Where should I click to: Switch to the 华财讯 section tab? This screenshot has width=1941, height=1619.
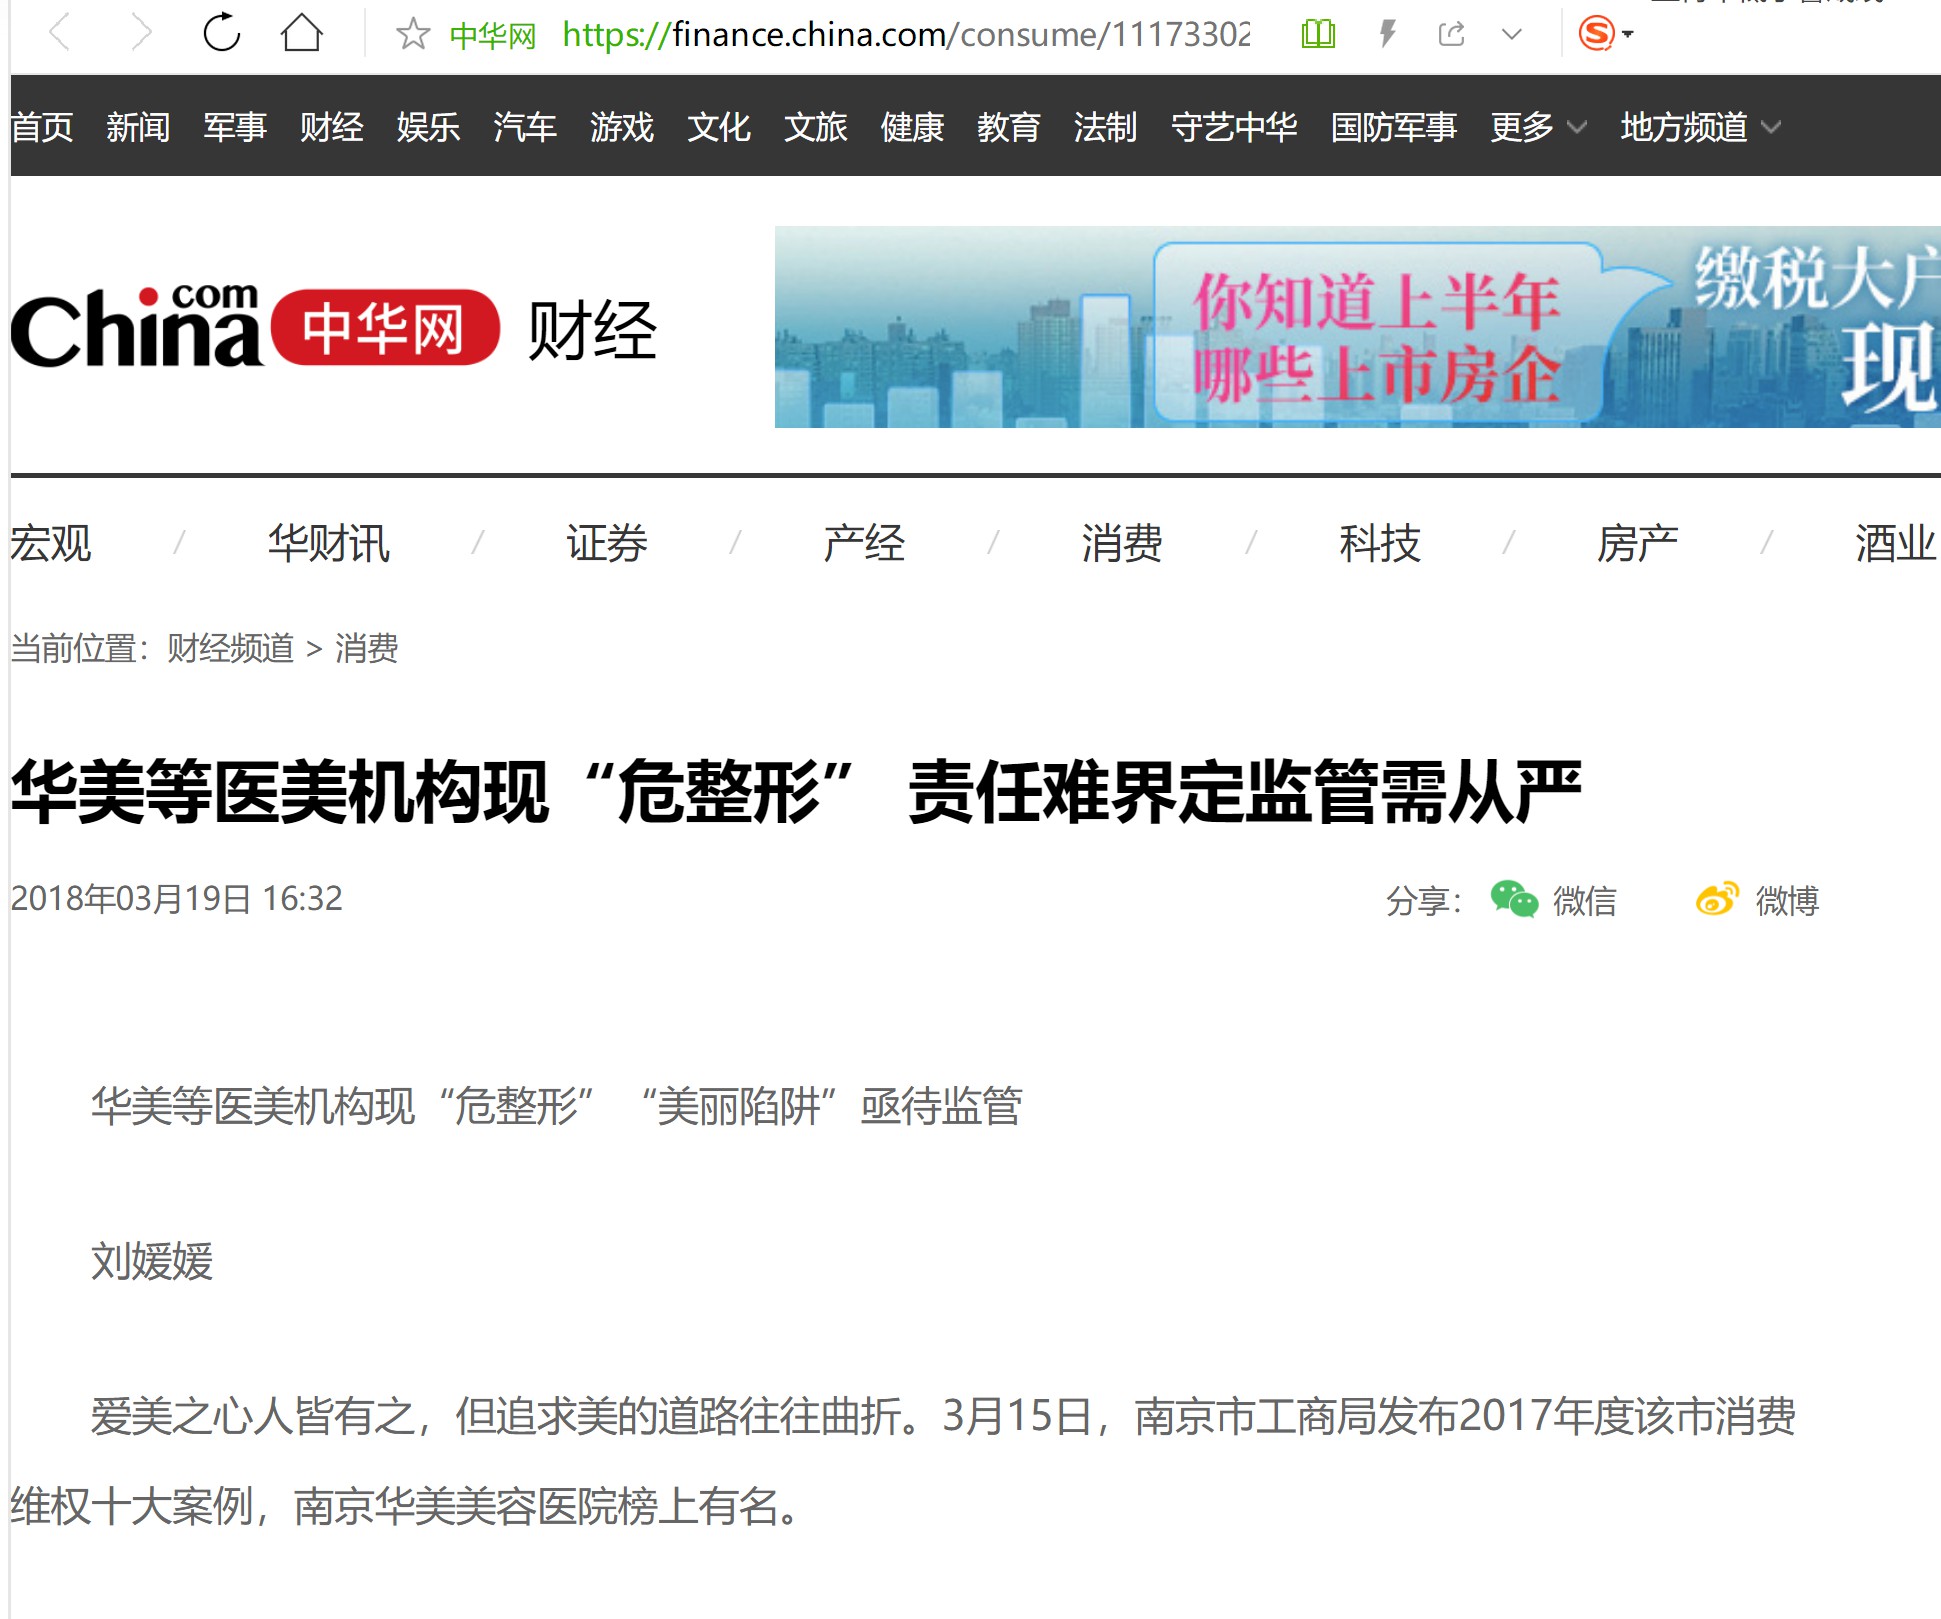tap(329, 543)
